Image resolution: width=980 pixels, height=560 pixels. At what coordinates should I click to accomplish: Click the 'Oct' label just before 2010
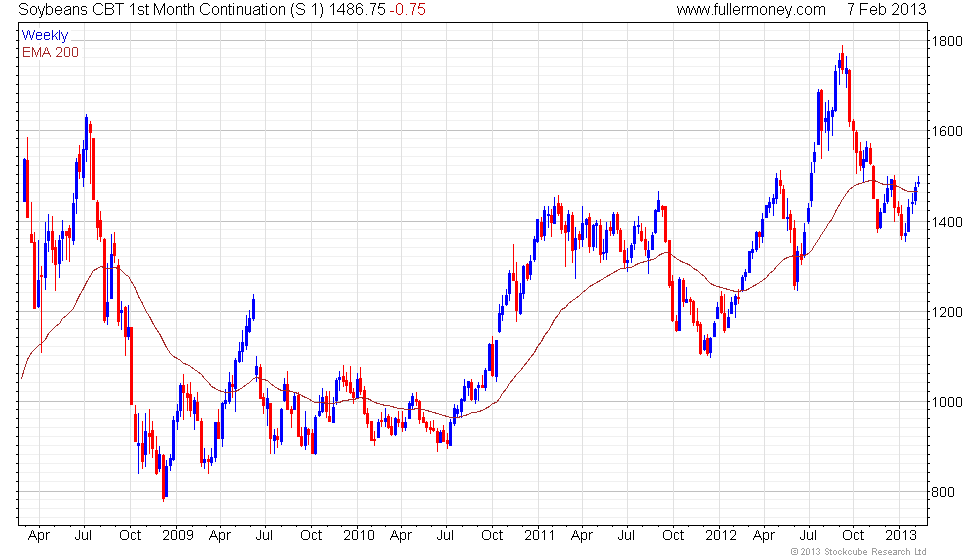(311, 535)
